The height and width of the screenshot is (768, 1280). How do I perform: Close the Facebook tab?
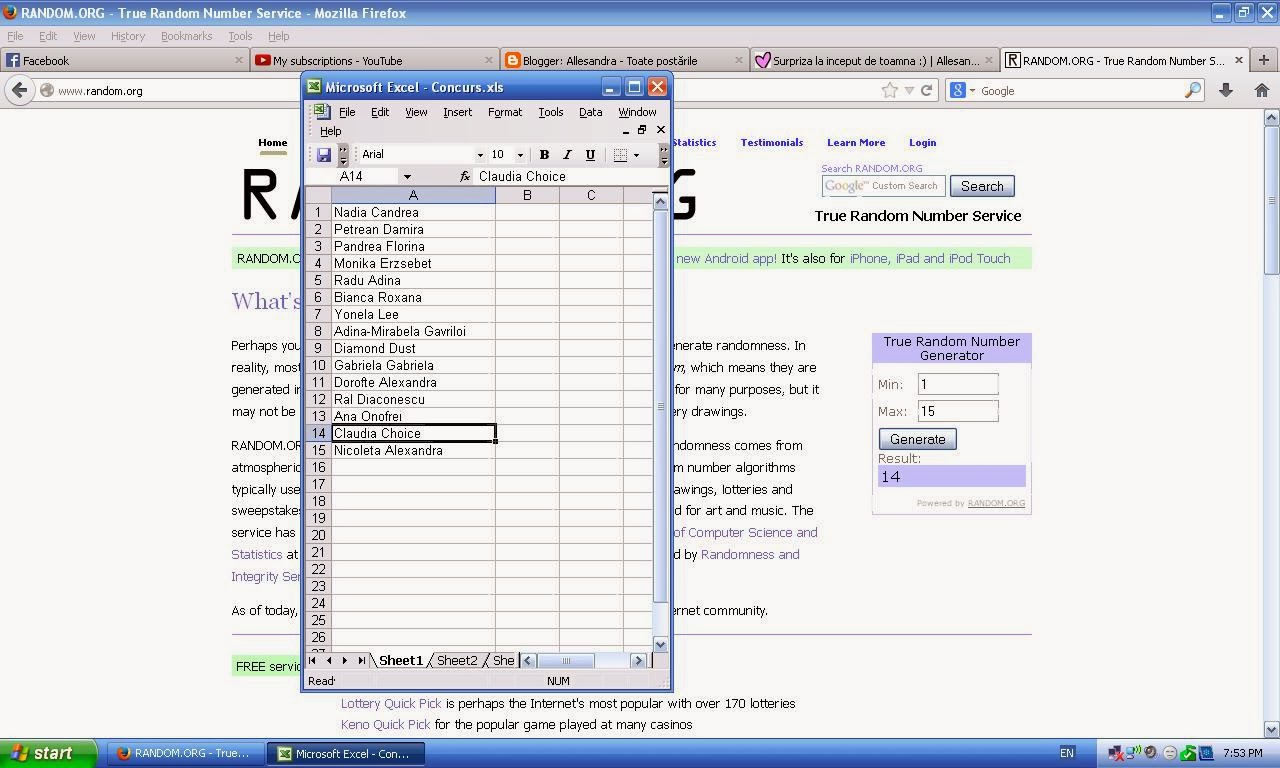239,60
